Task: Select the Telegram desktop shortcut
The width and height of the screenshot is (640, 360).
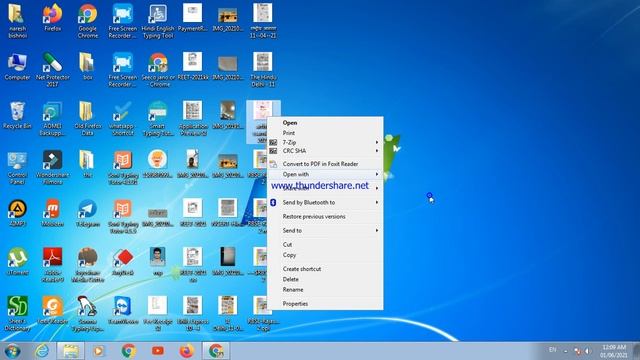Action: pos(87,213)
